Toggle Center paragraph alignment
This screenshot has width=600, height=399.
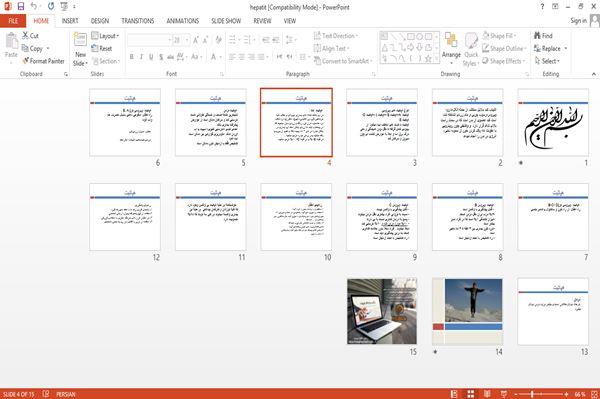coord(242,57)
